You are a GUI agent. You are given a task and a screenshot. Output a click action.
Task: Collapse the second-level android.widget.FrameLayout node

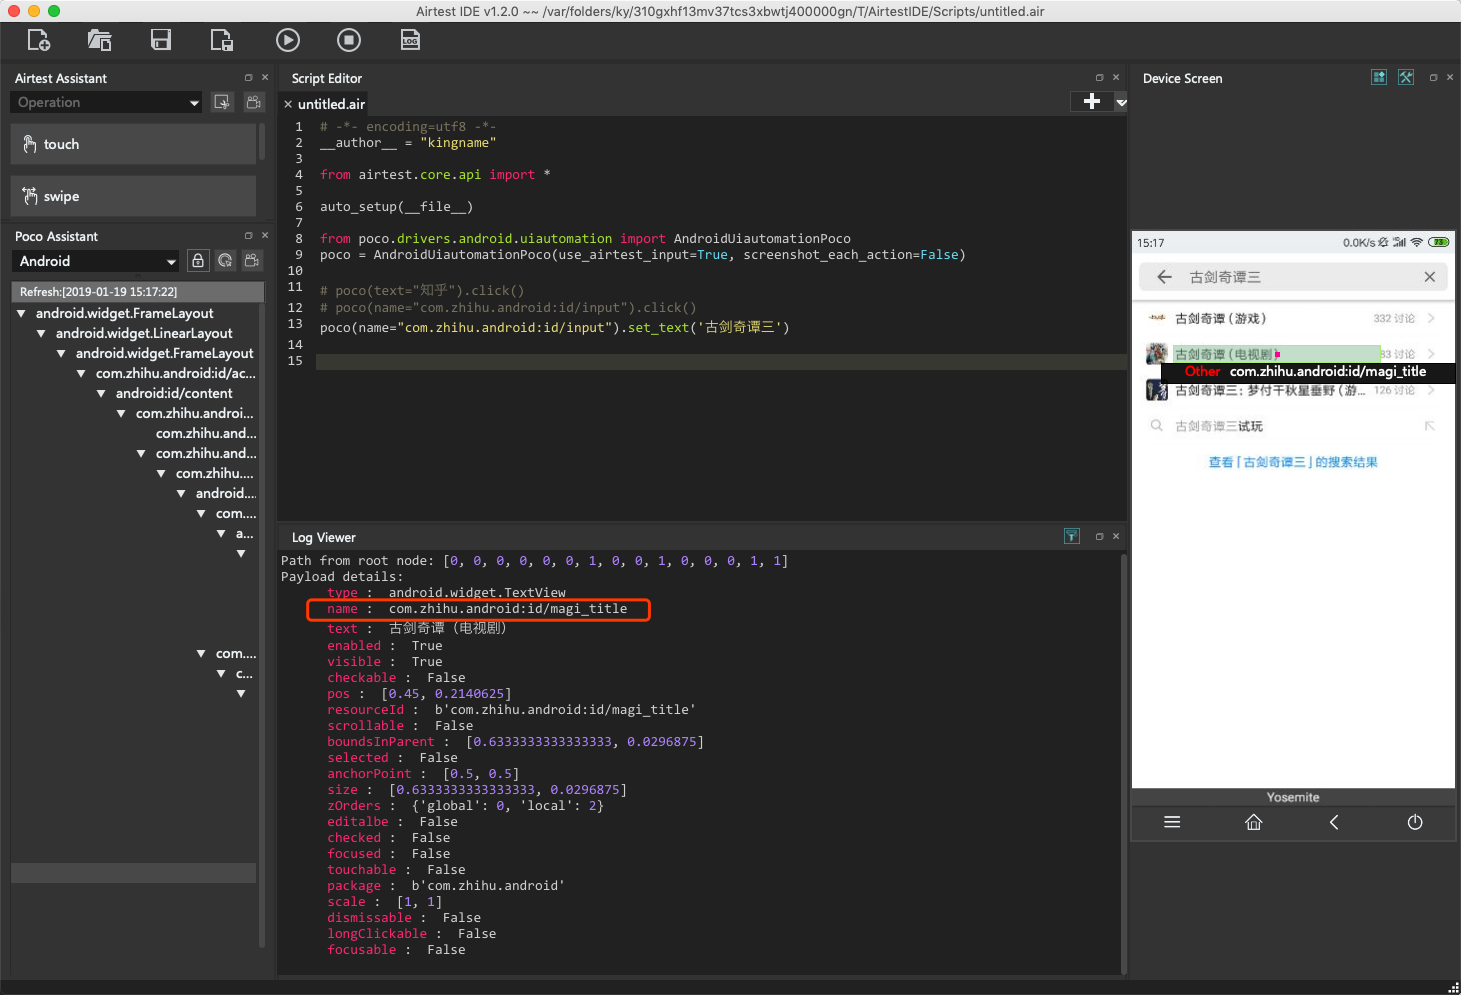62,353
